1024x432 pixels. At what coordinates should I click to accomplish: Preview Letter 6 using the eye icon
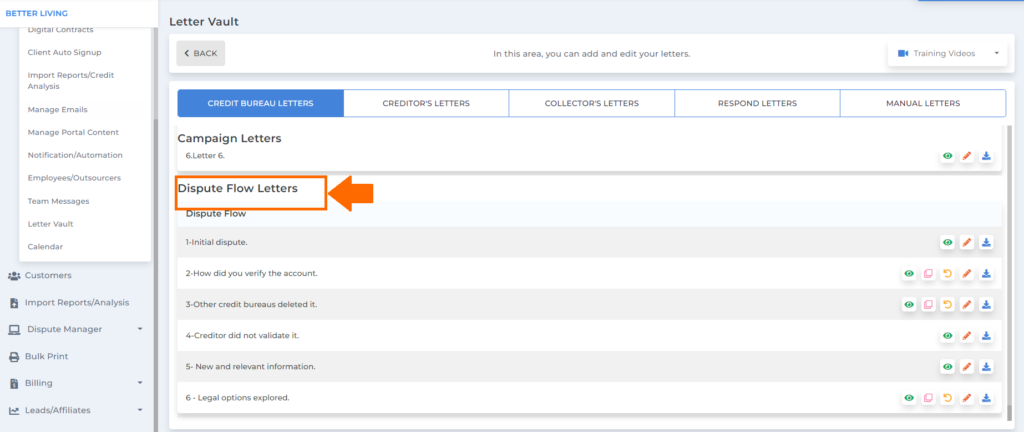[x=948, y=156]
